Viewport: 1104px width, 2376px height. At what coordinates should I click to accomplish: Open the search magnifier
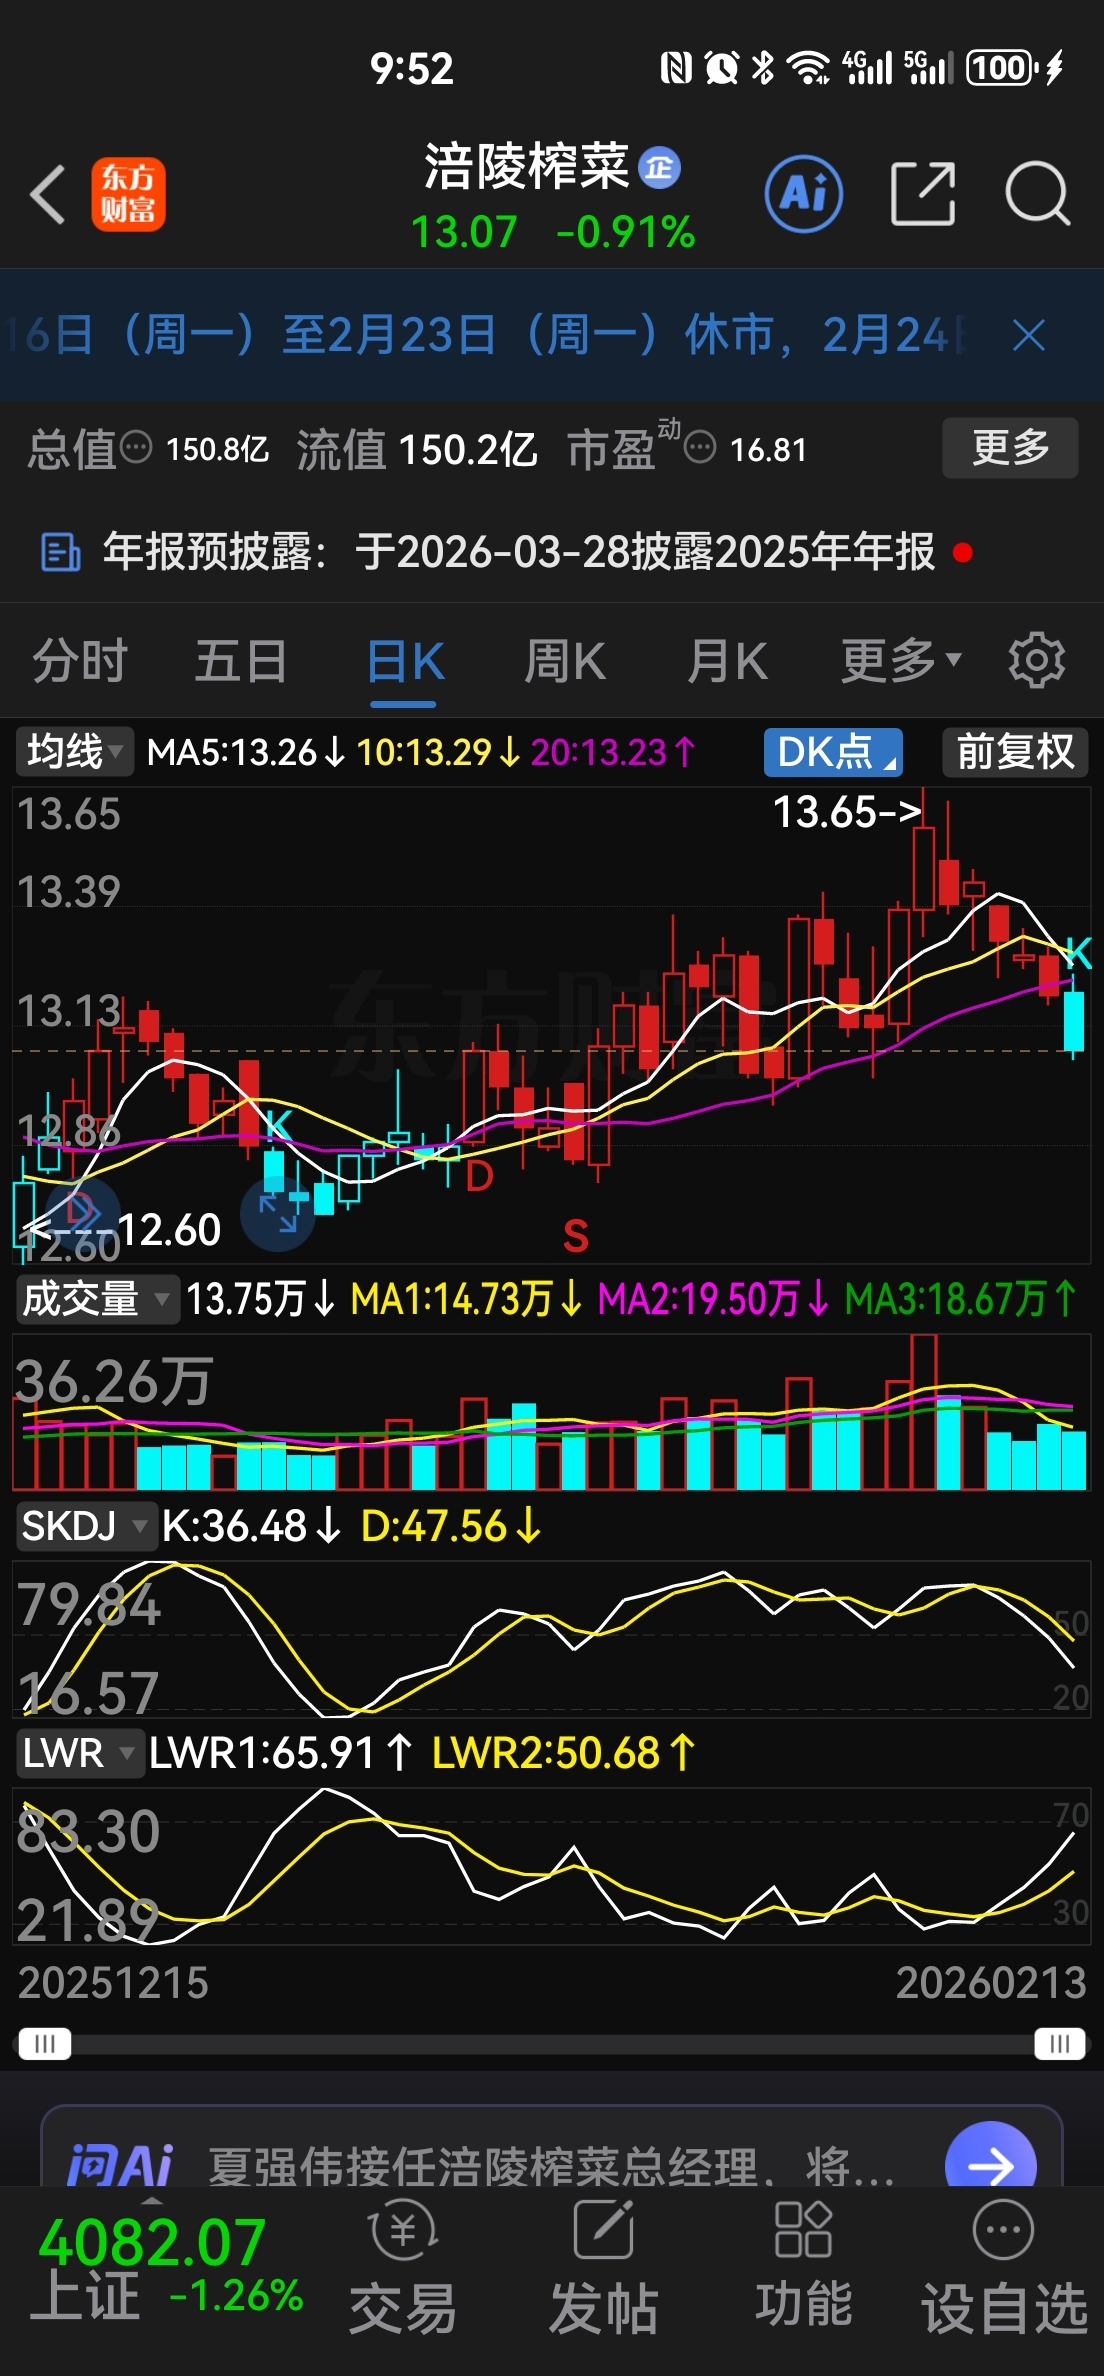point(1038,194)
